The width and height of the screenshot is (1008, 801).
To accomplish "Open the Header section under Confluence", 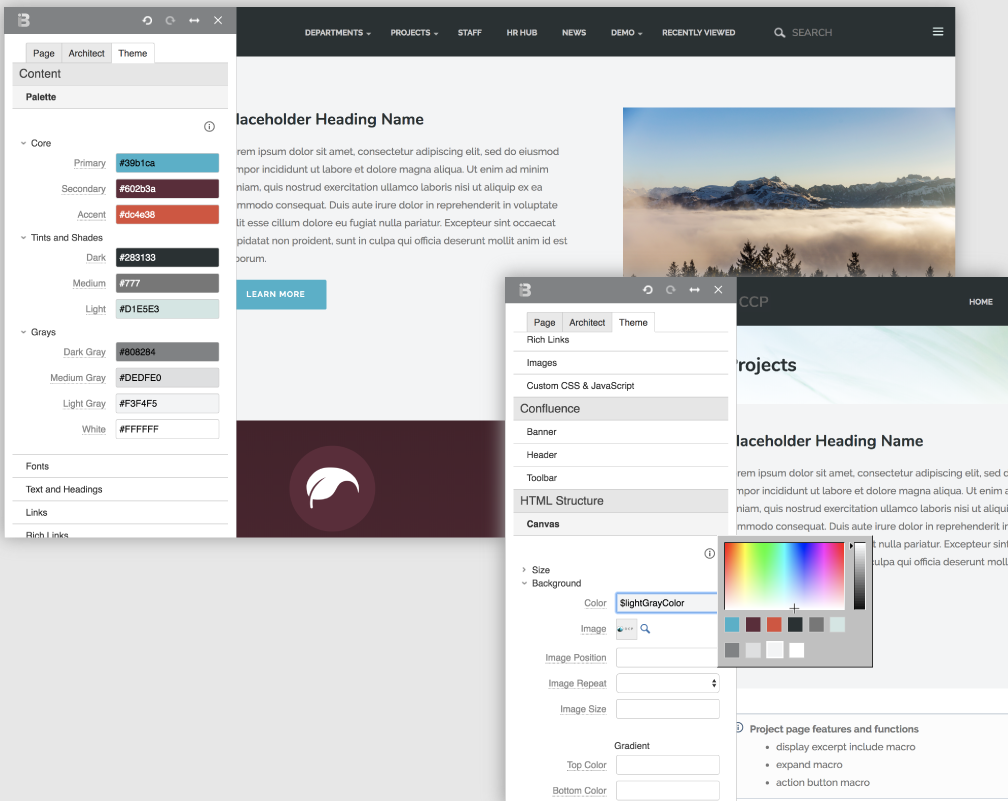I will (621, 455).
